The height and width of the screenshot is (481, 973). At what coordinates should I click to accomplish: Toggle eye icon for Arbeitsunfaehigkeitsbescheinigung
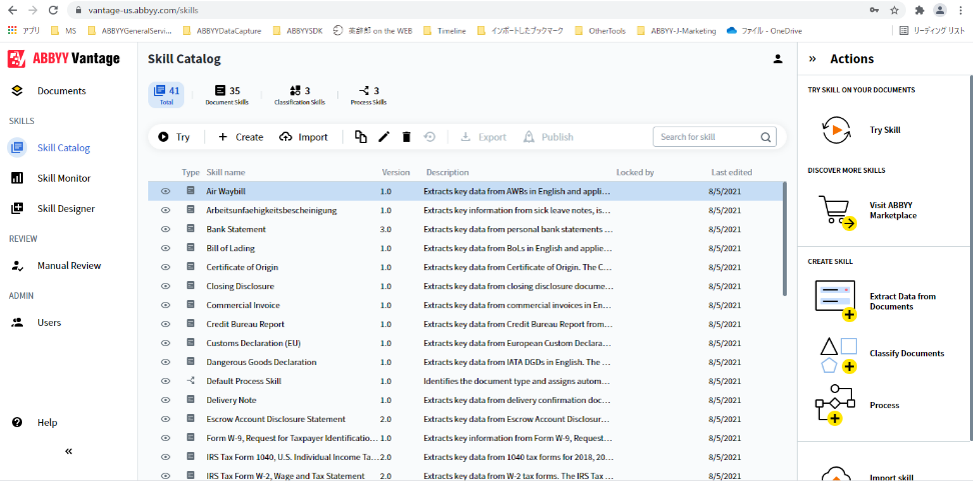click(x=165, y=210)
